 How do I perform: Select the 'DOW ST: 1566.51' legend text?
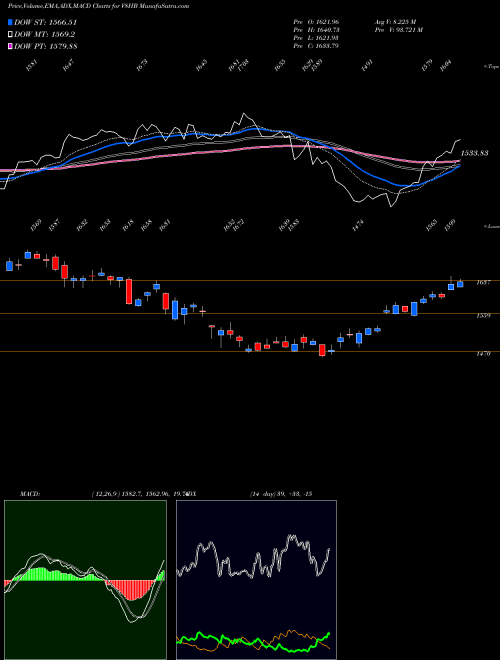pos(45,23)
